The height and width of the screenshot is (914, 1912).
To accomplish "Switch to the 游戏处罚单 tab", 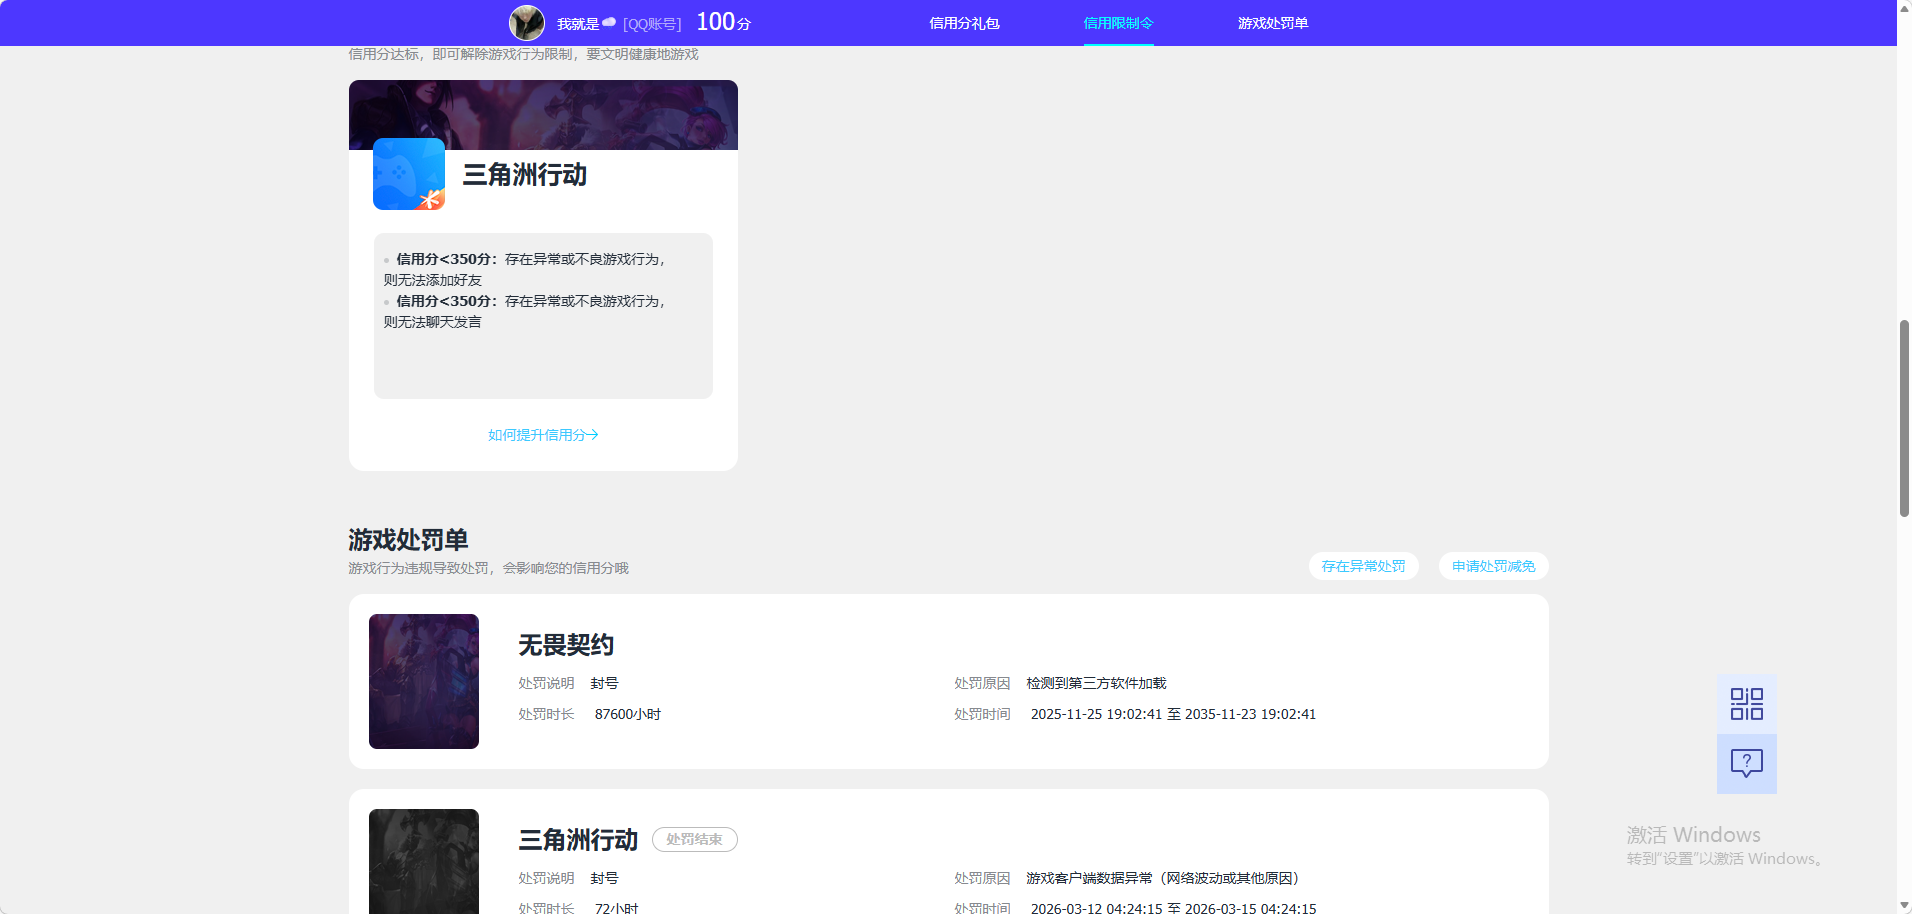I will coord(1273,22).
